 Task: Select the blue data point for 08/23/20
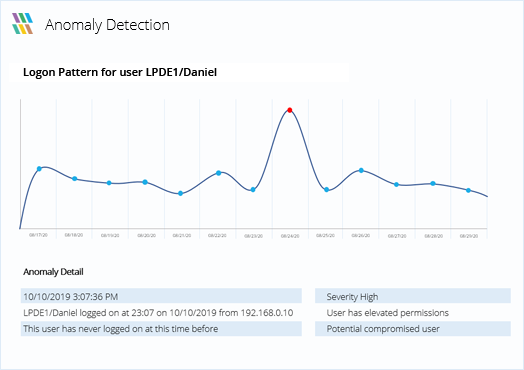click(x=253, y=190)
